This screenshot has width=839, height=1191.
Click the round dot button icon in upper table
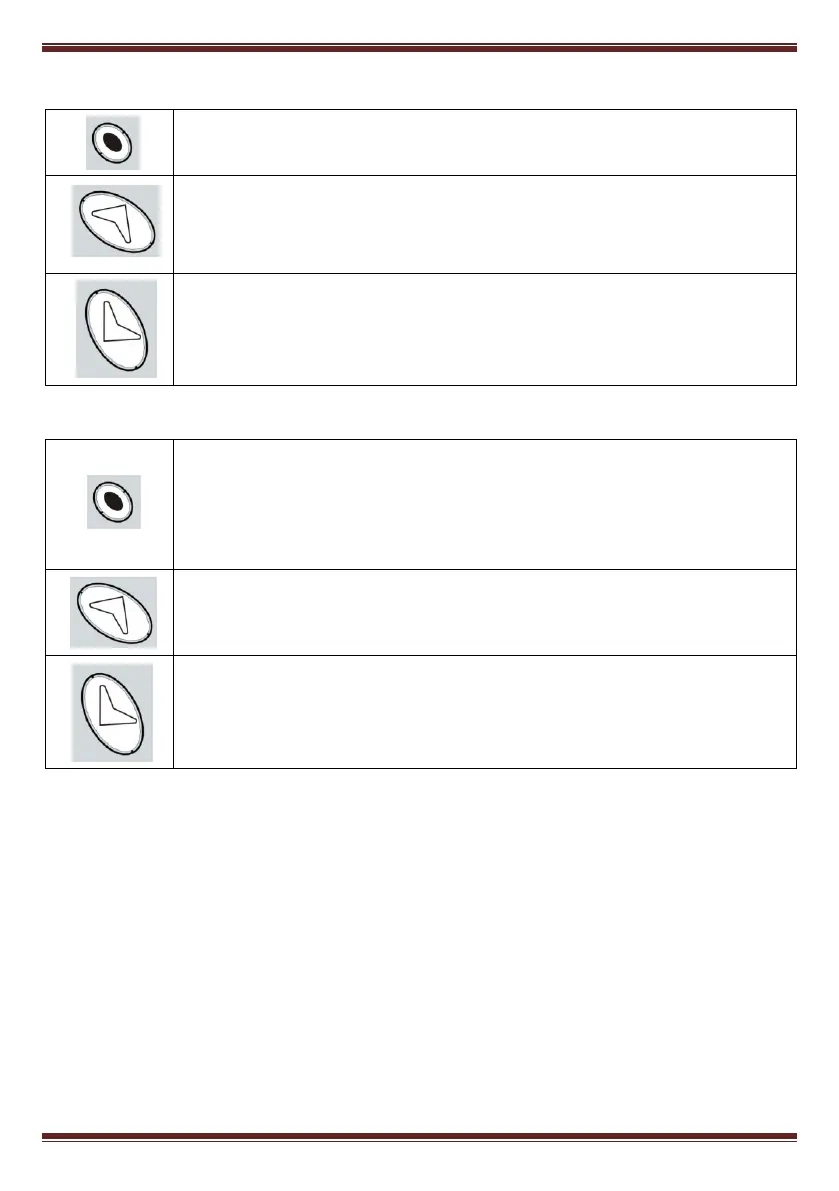click(x=112, y=142)
